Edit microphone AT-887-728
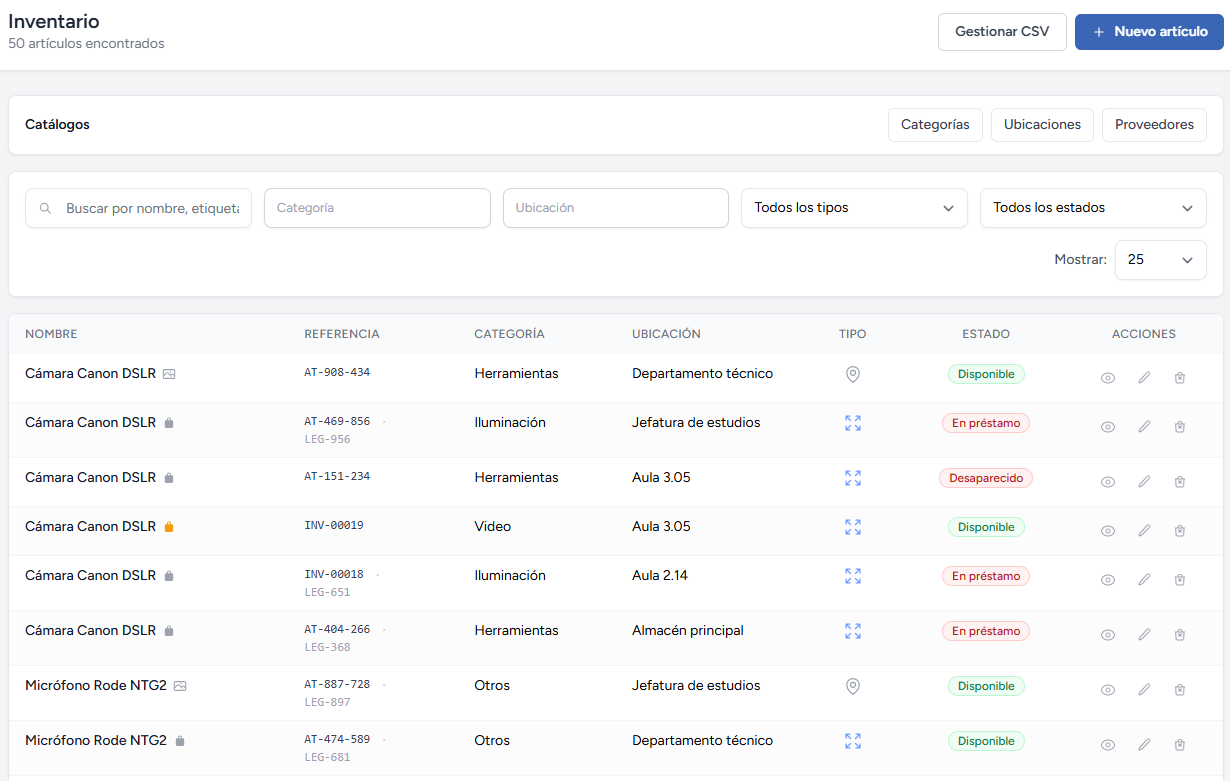1230x781 pixels. click(1144, 690)
